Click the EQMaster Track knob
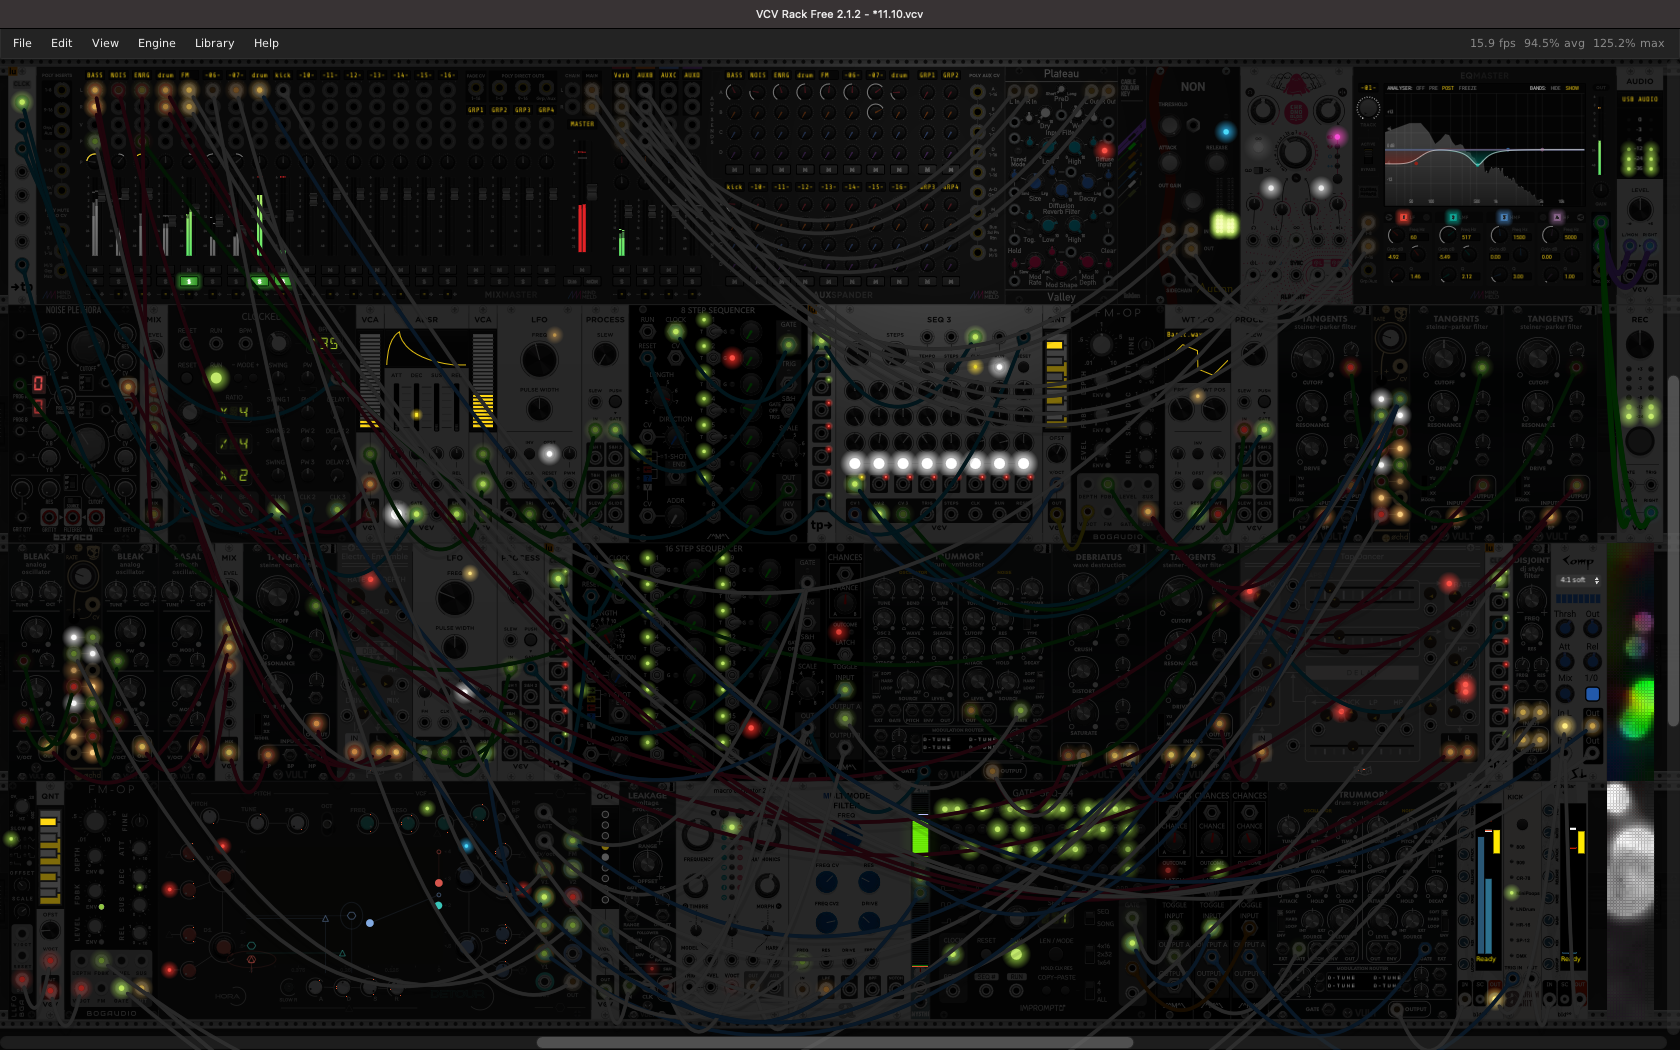 (1368, 109)
